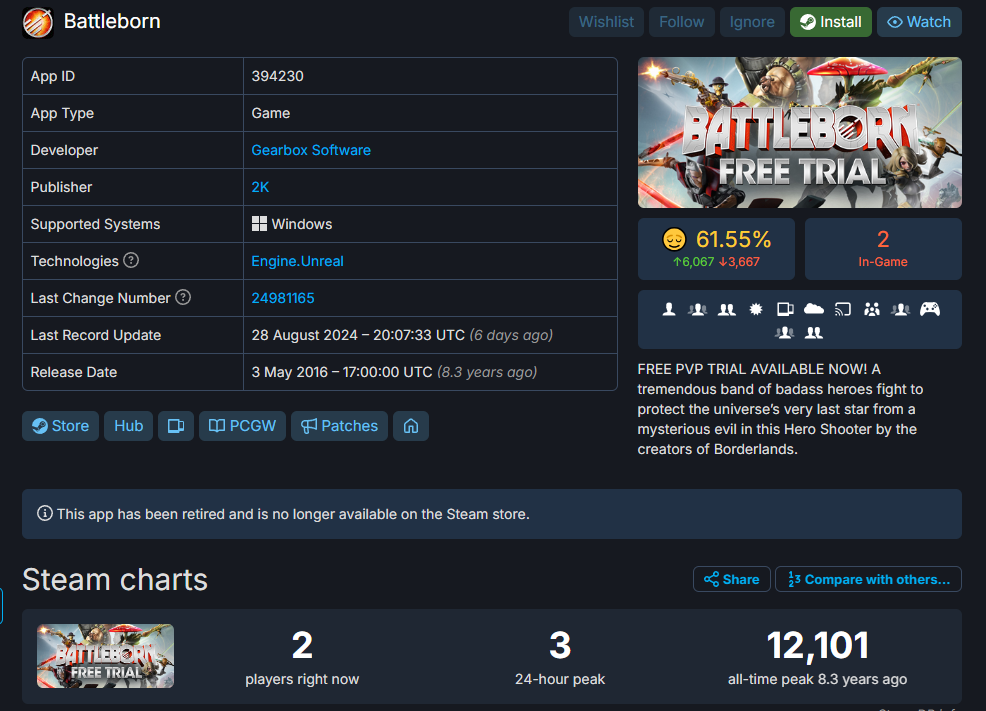986x711 pixels.
Task: Click the Steam Achievements starburst icon
Action: [756, 309]
